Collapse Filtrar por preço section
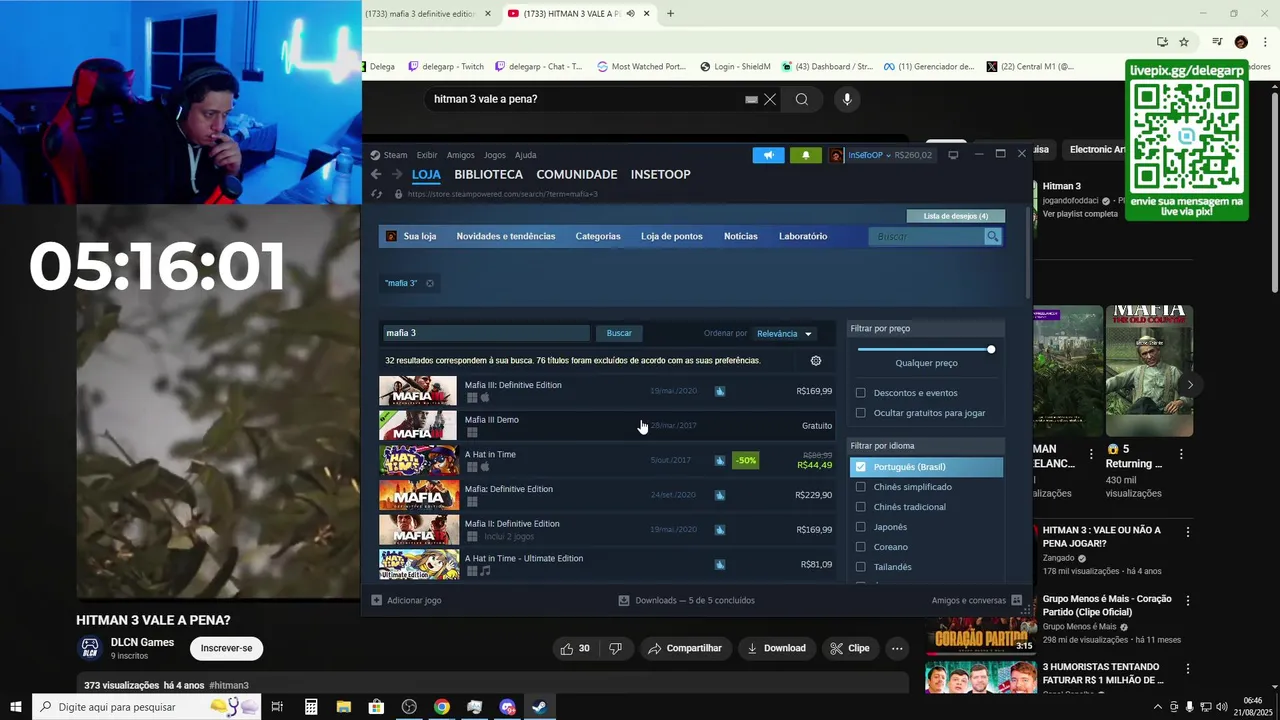The width and height of the screenshot is (1280, 720). [x=926, y=328]
